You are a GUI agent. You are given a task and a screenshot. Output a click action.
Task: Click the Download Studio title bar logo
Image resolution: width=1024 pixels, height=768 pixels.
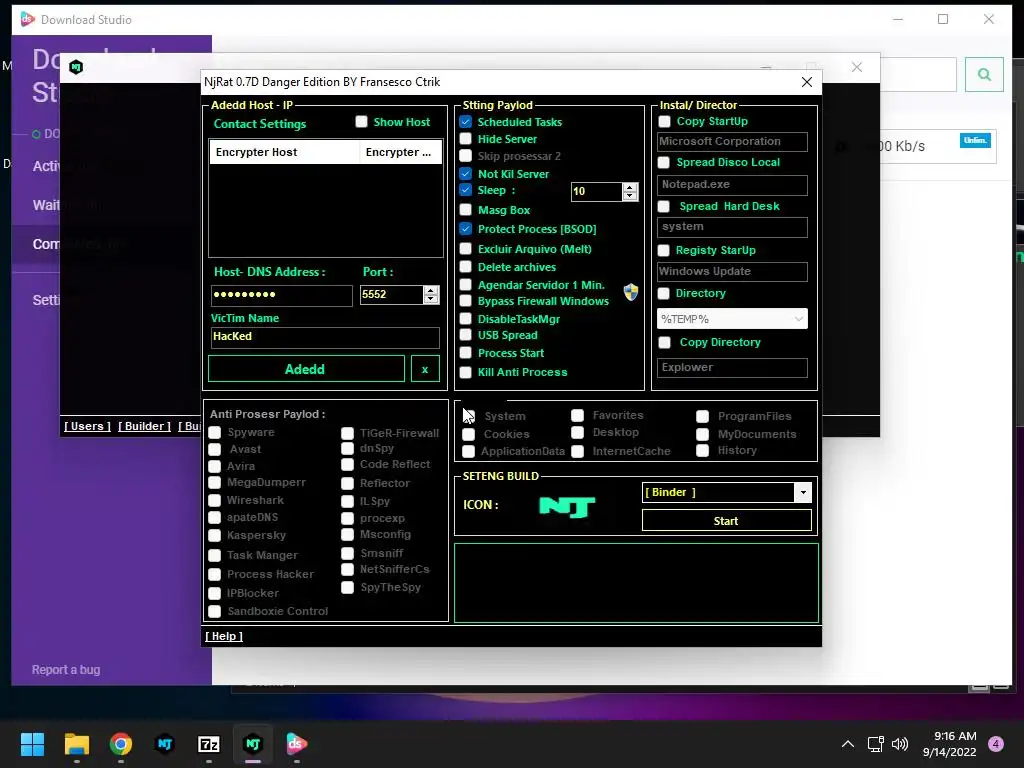click(x=27, y=19)
